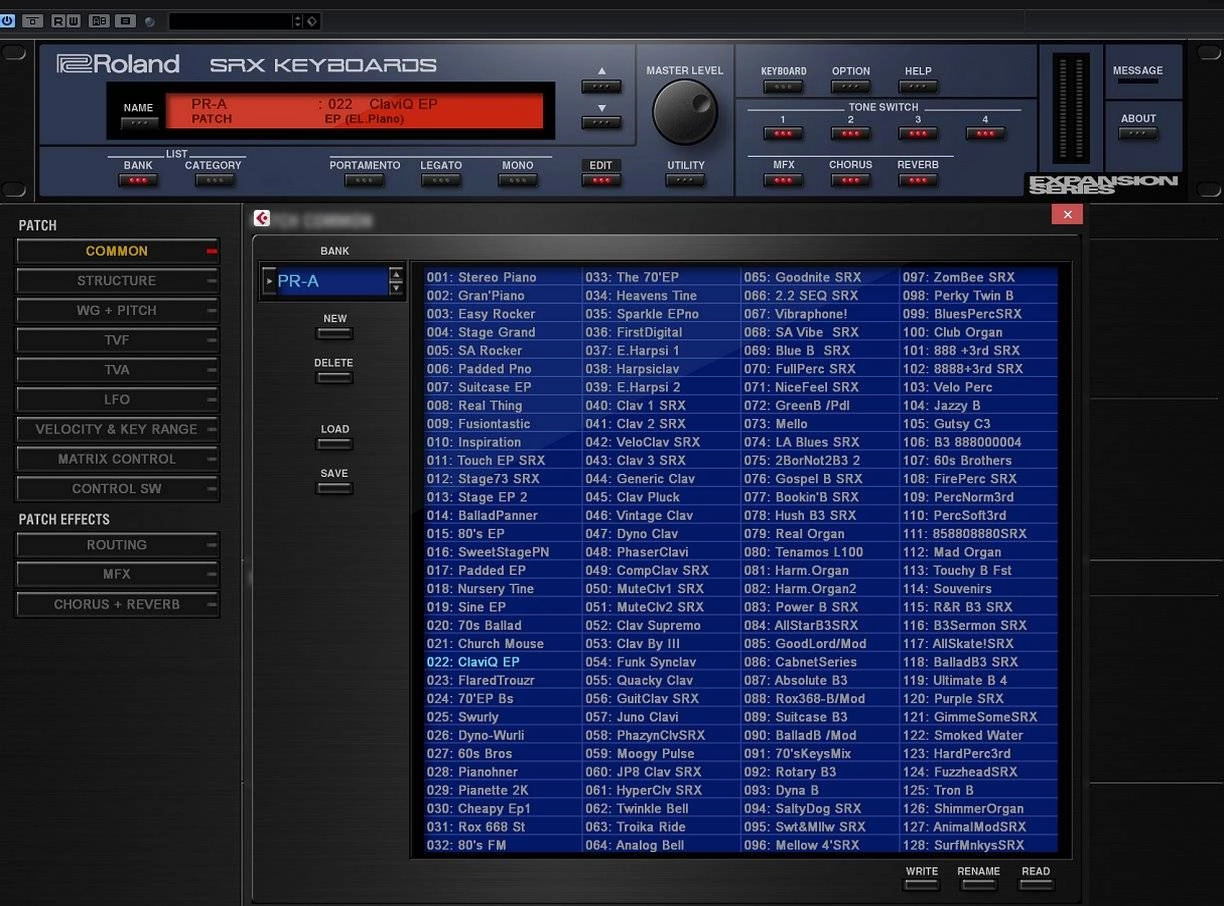The height and width of the screenshot is (906, 1224).
Task: Toggle Tone Switch 1
Action: tap(783, 134)
